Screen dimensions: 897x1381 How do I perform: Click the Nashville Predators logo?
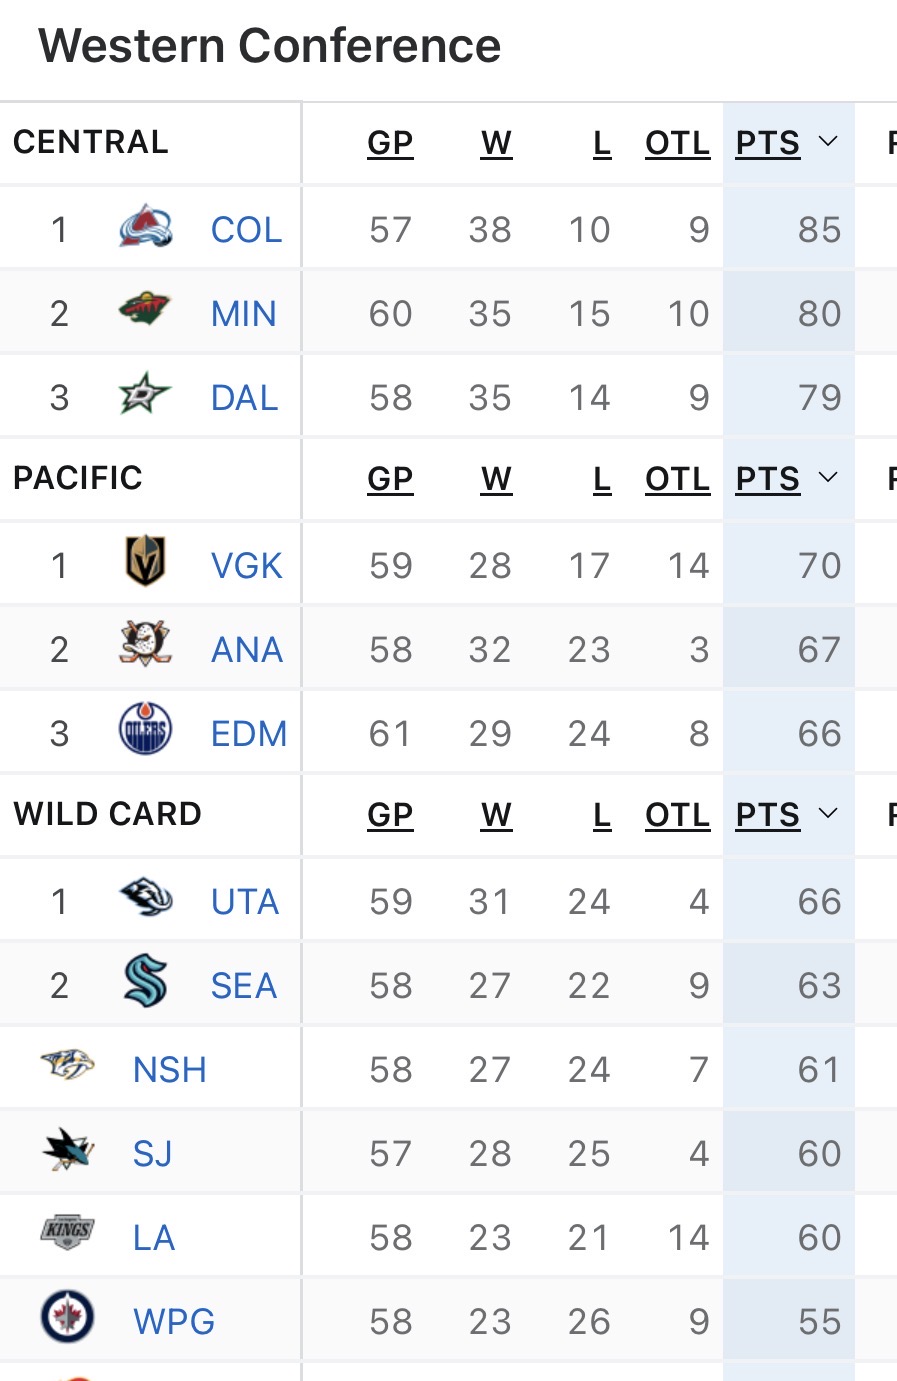tap(68, 1066)
